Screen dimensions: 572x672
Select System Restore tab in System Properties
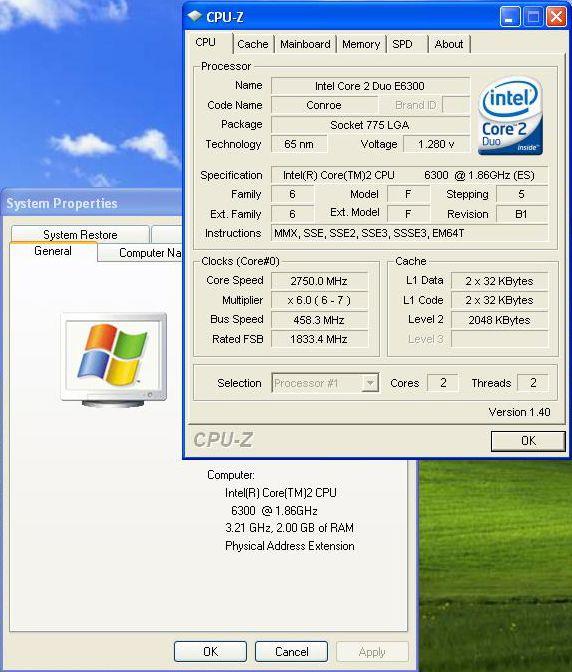pos(80,234)
